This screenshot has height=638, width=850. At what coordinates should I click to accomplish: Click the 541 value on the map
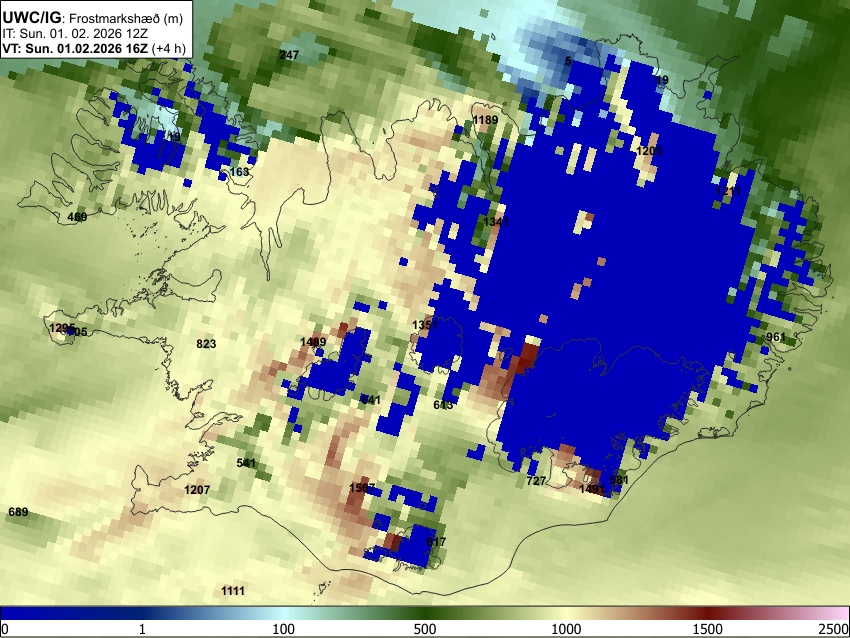click(x=246, y=463)
